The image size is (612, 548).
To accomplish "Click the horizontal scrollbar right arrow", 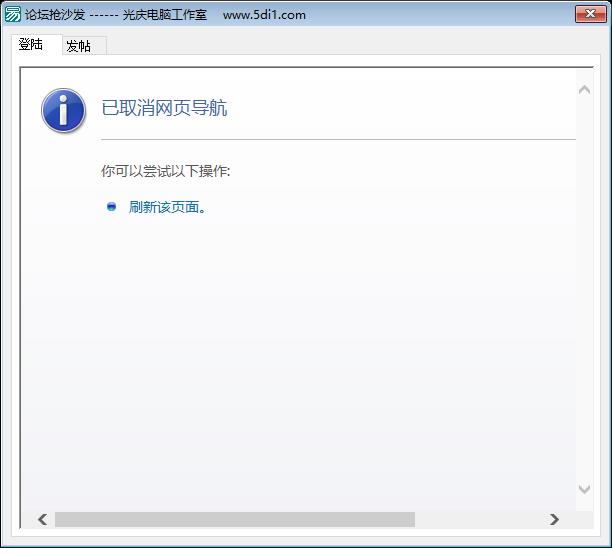I will click(554, 520).
